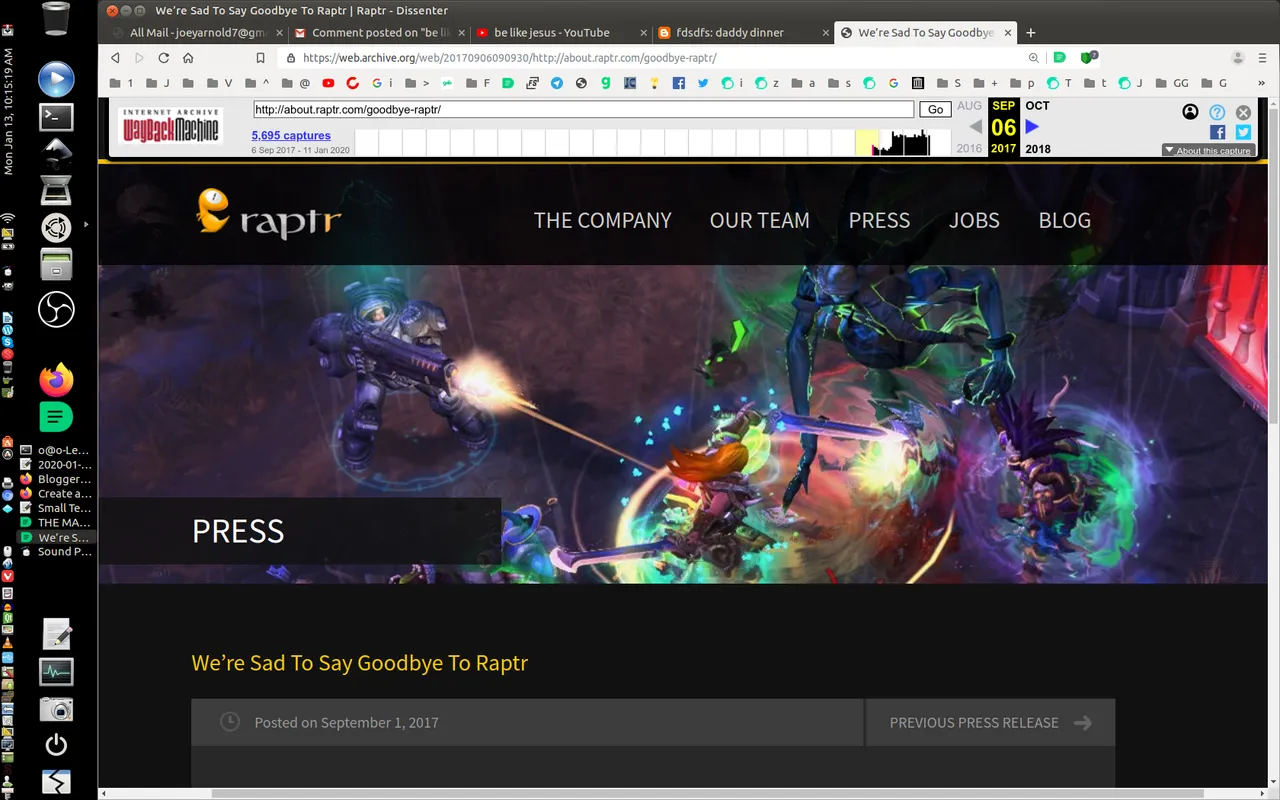The width and height of the screenshot is (1280, 800).
Task: Launch Firefox from the dock
Action: tap(57, 380)
